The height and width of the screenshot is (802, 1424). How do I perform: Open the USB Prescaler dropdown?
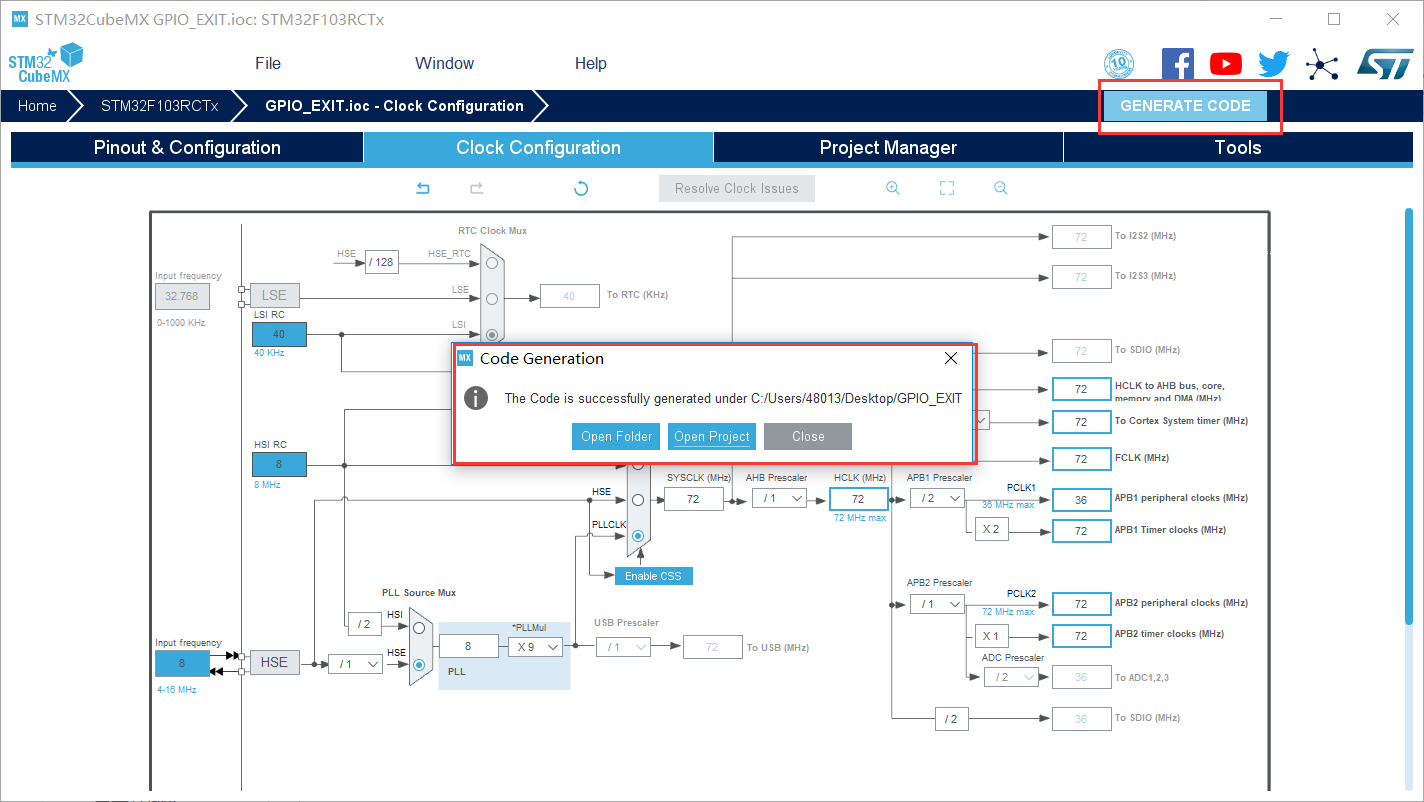(x=623, y=647)
